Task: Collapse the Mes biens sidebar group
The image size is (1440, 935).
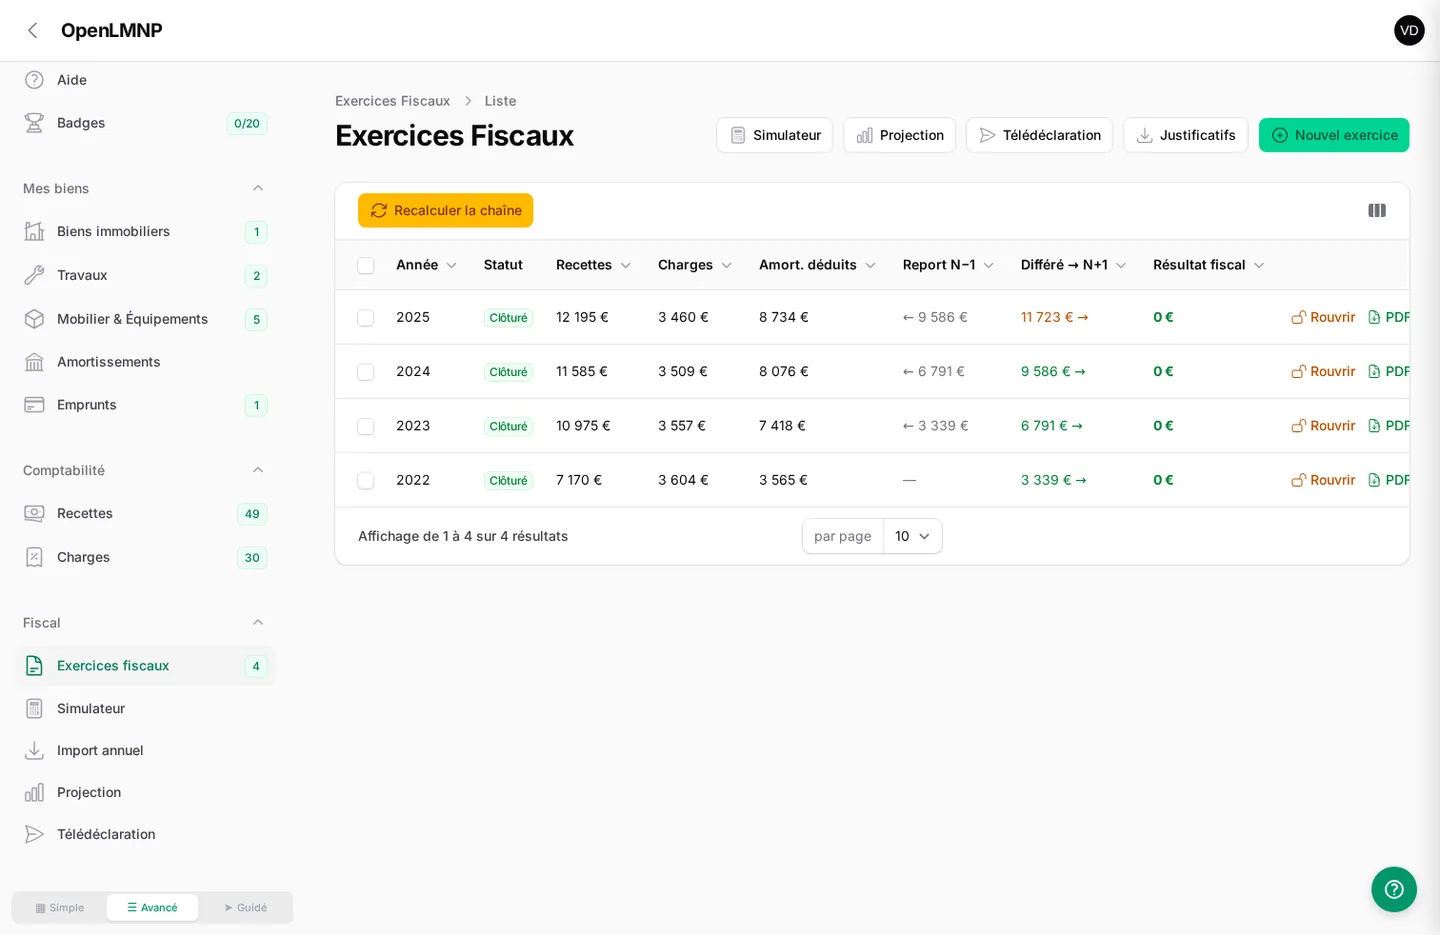Action: 258,188
